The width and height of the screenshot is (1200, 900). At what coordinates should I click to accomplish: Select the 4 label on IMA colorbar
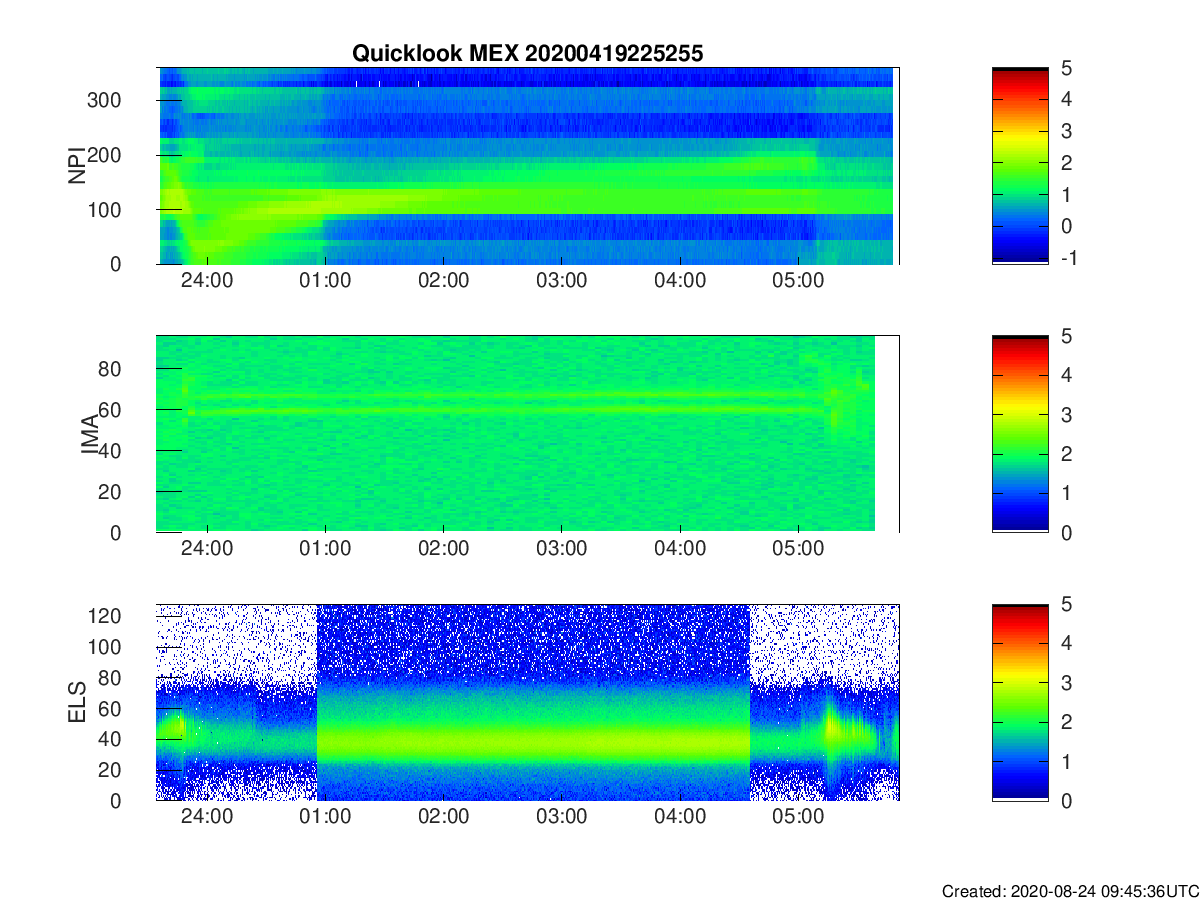(1068, 375)
